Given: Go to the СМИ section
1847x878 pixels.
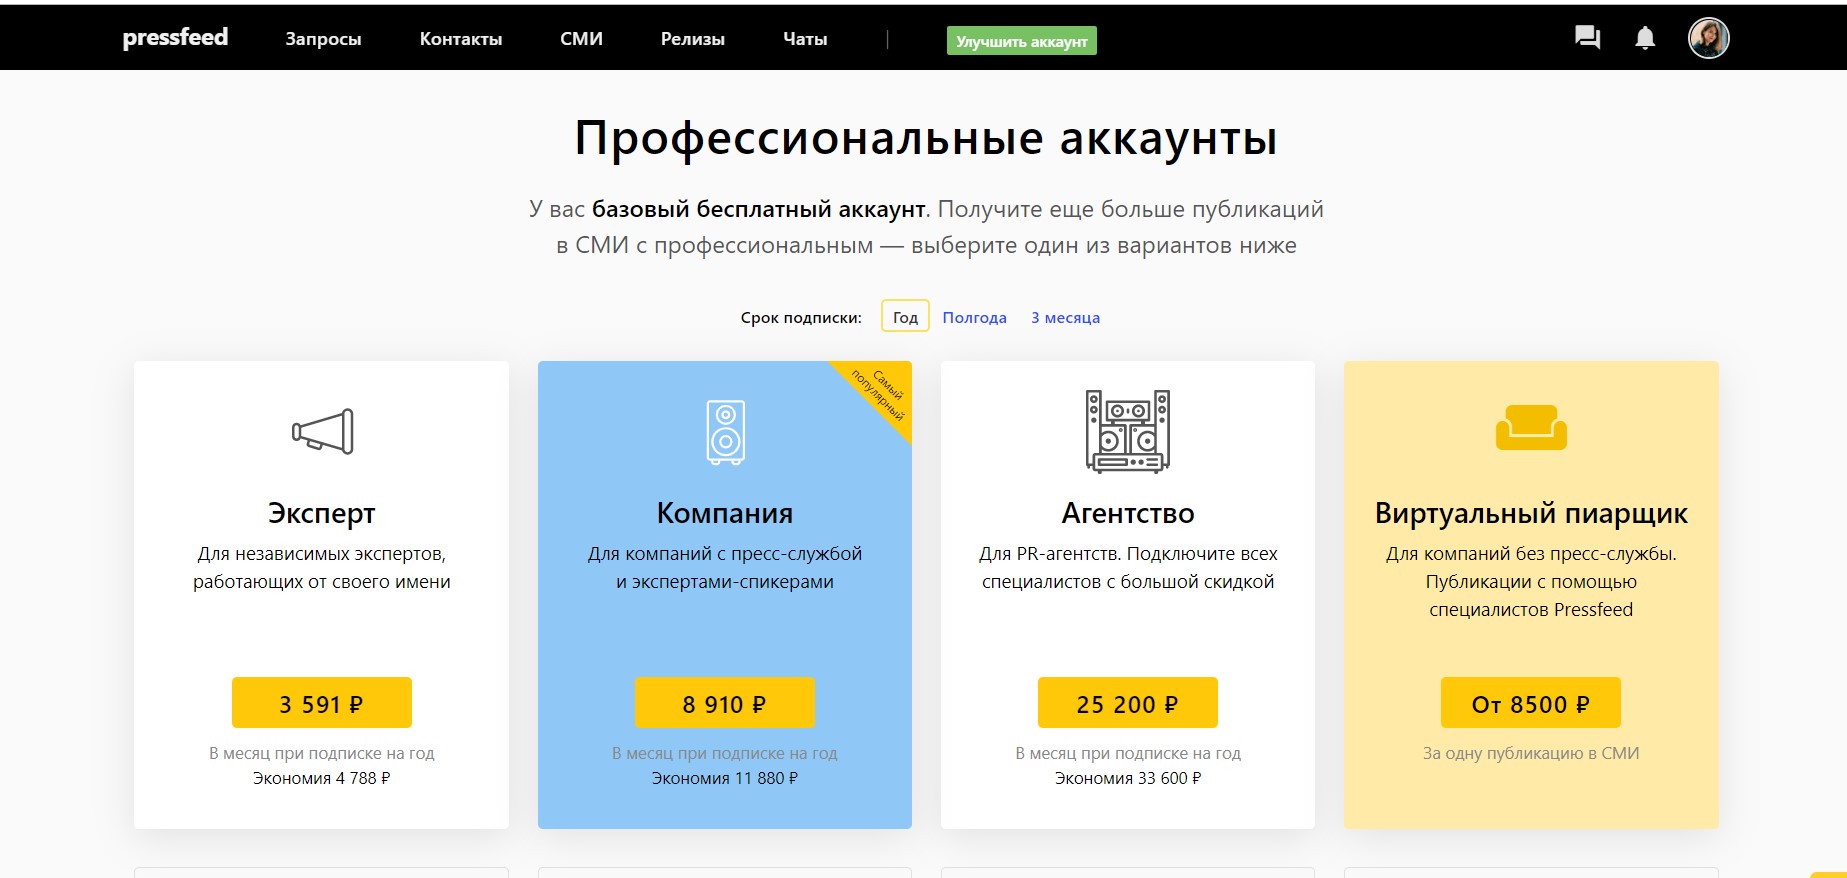Looking at the screenshot, I should pos(581,39).
